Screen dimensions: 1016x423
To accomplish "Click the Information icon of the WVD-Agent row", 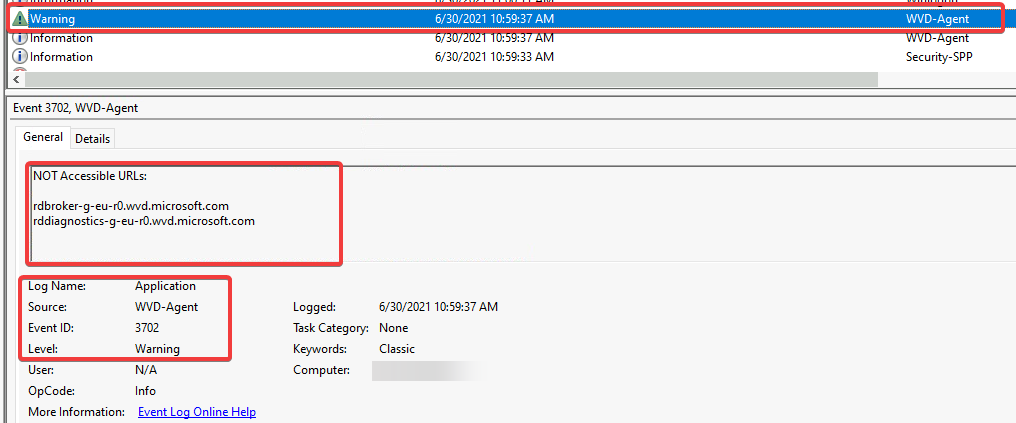I will point(20,38).
